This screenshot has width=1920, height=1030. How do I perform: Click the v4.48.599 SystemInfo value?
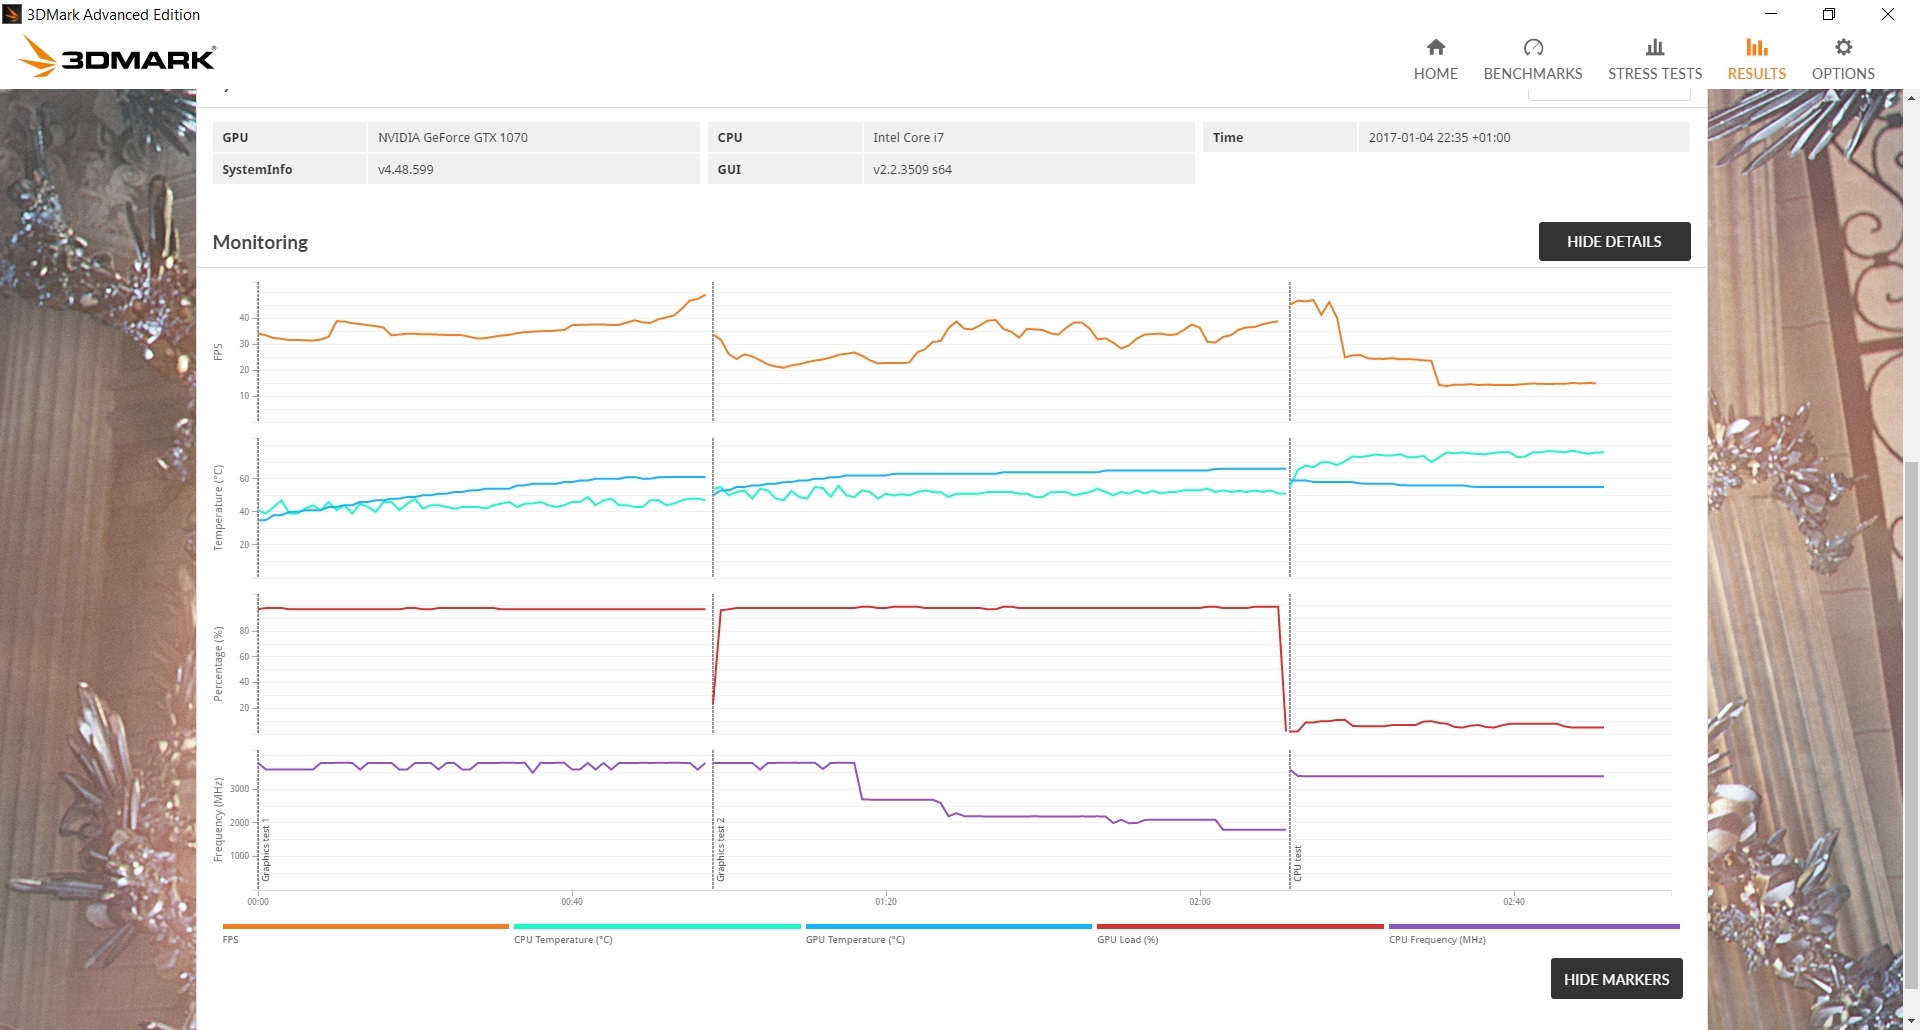pyautogui.click(x=405, y=169)
